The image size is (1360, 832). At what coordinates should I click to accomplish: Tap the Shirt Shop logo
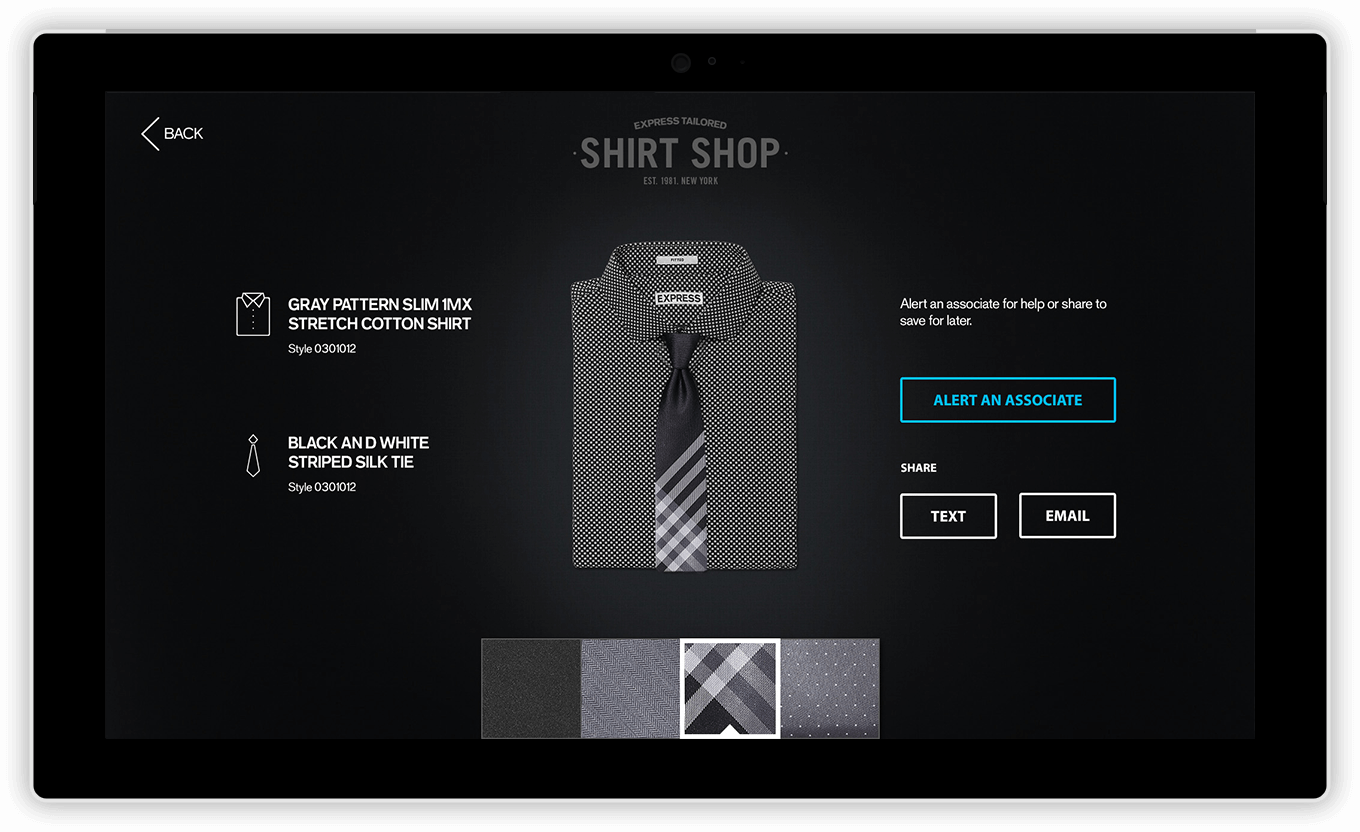click(x=680, y=152)
